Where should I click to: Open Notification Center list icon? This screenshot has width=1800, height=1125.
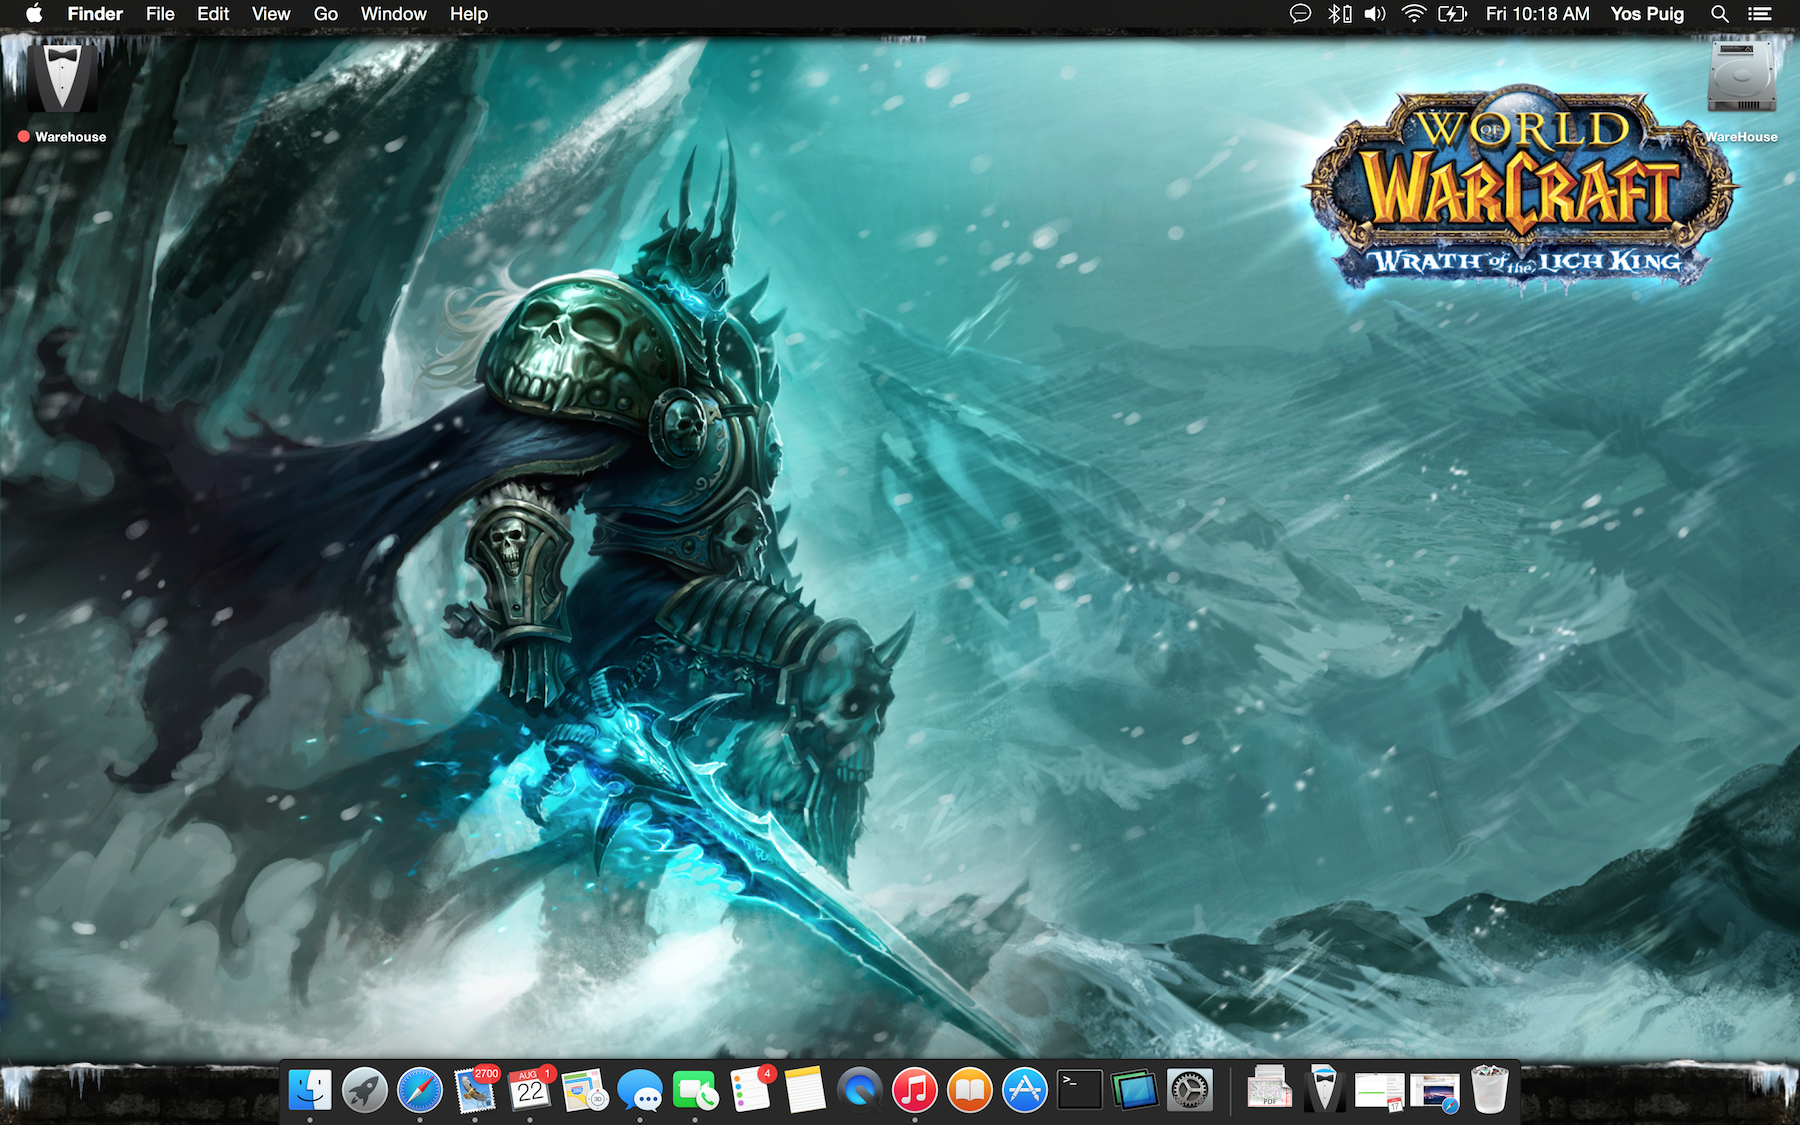pos(1760,14)
